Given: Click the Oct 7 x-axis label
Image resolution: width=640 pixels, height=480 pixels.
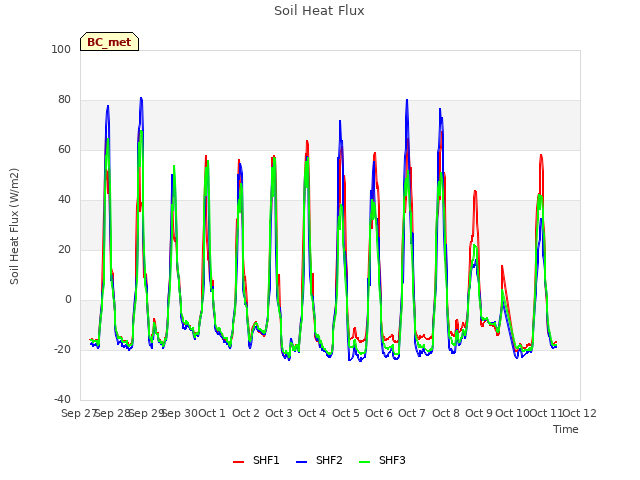Looking at the screenshot, I should coord(412,413).
